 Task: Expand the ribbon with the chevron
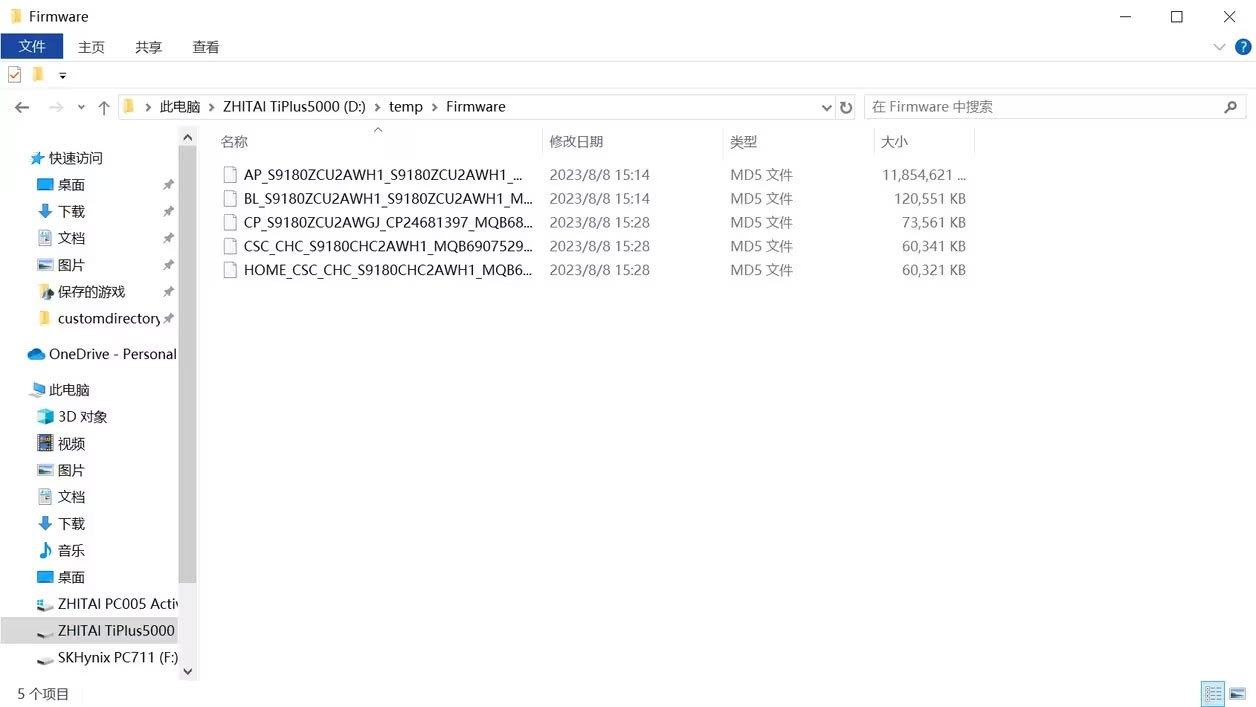[1219, 47]
